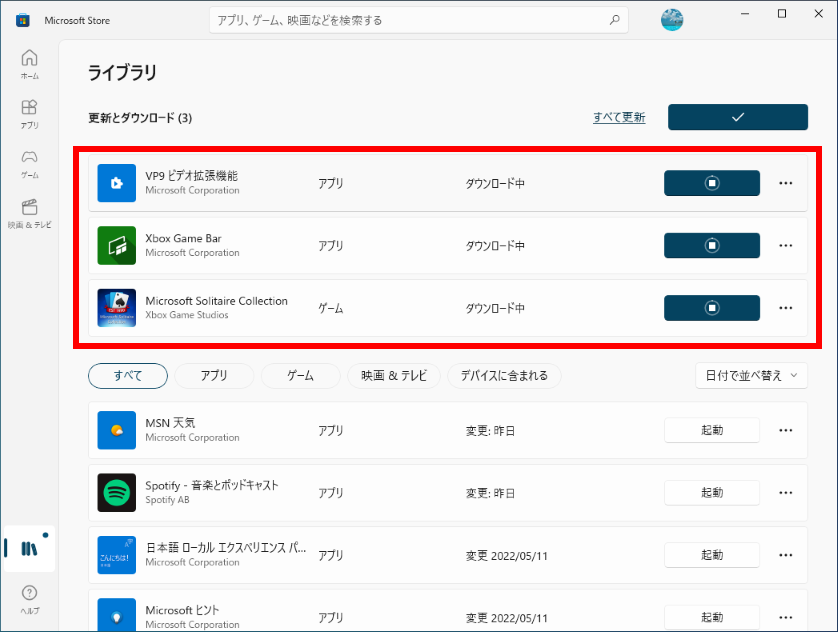Open more options for Spotify

coord(786,493)
